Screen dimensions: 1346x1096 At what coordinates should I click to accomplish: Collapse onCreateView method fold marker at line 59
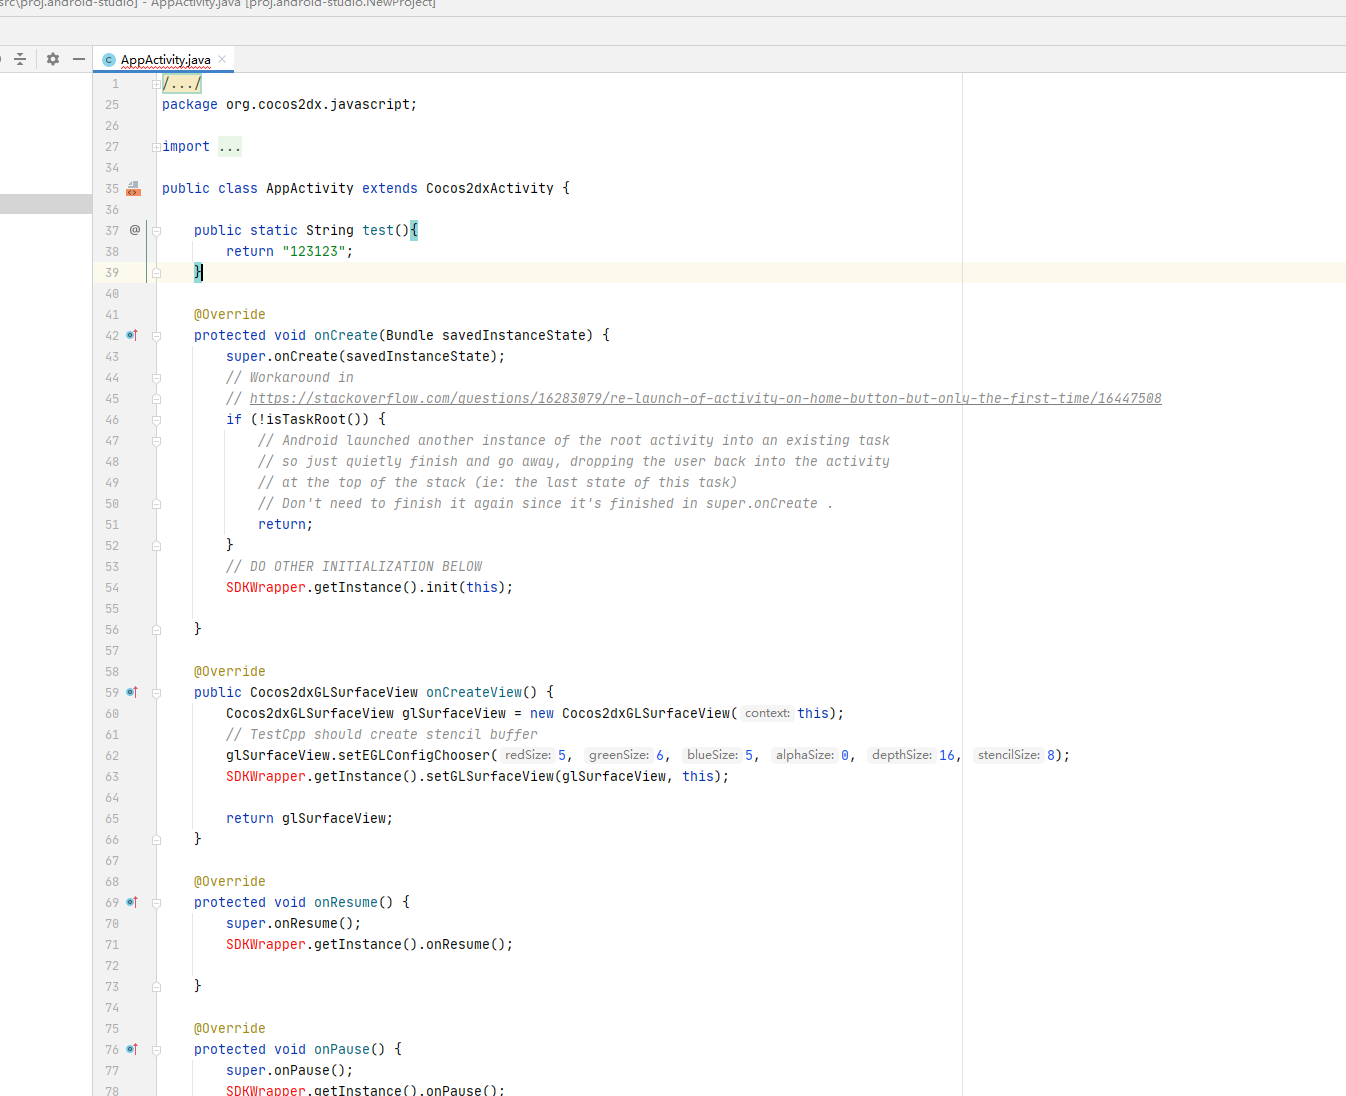tap(156, 693)
